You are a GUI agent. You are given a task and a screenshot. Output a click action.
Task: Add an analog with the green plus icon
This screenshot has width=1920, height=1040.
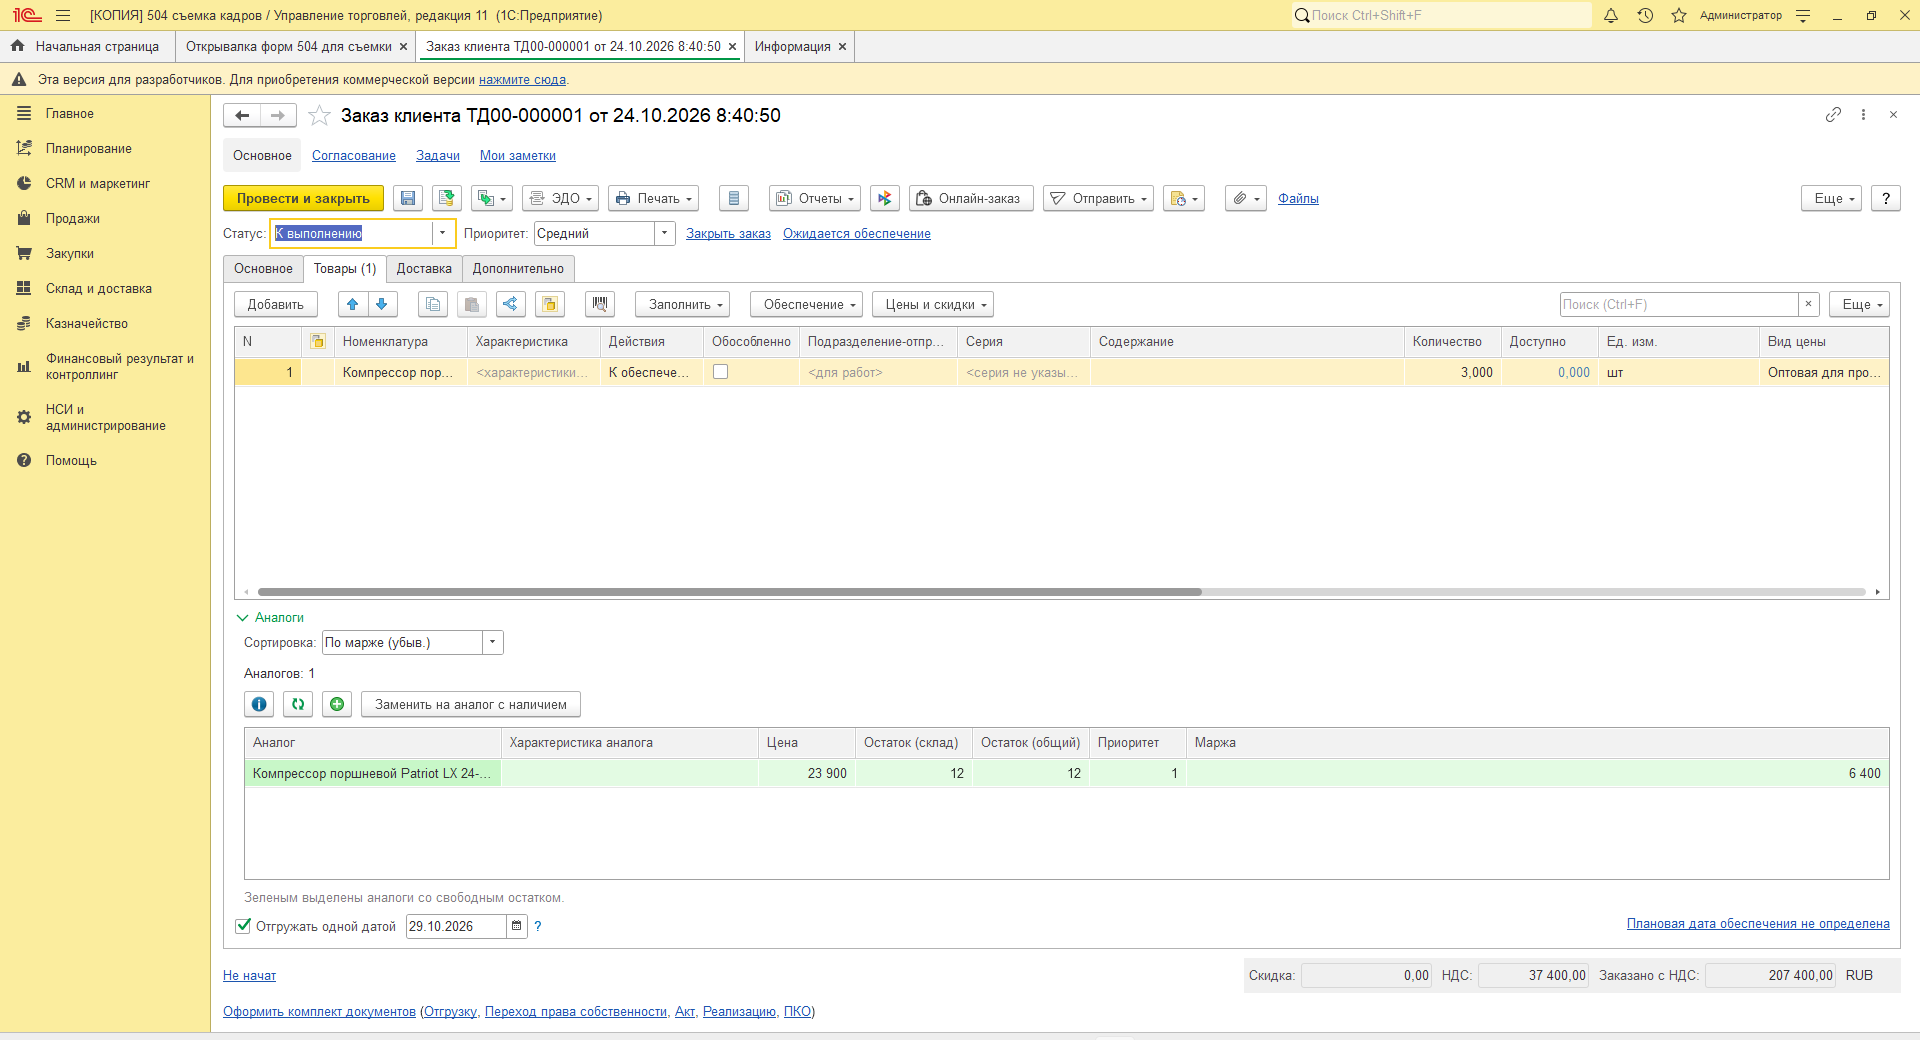[x=337, y=704]
